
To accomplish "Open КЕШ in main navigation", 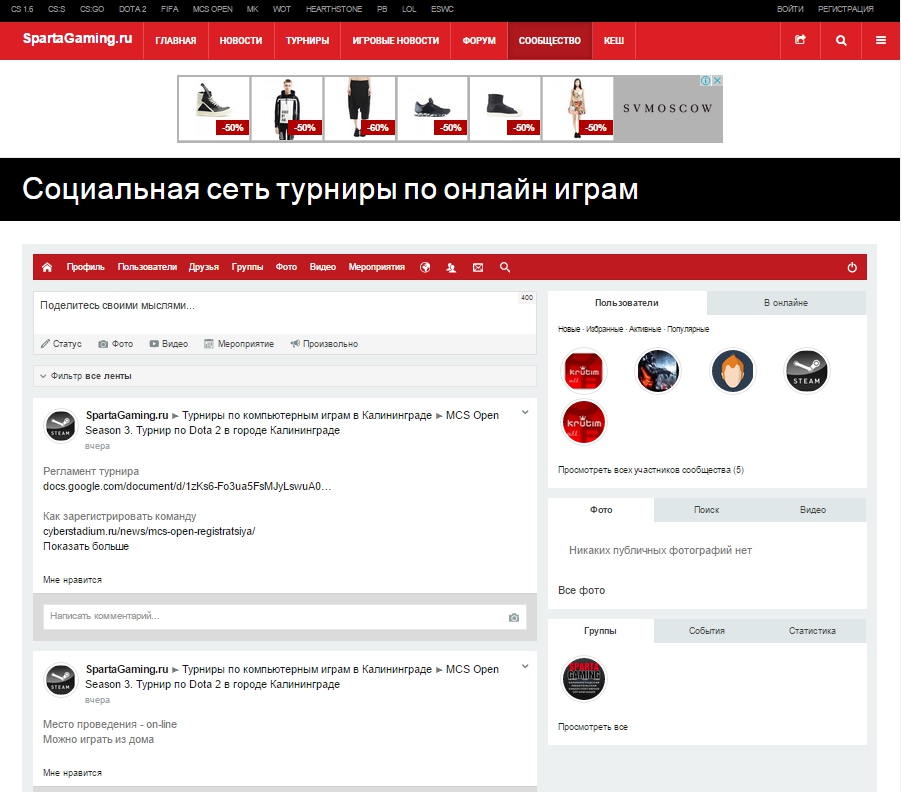I will [614, 41].
